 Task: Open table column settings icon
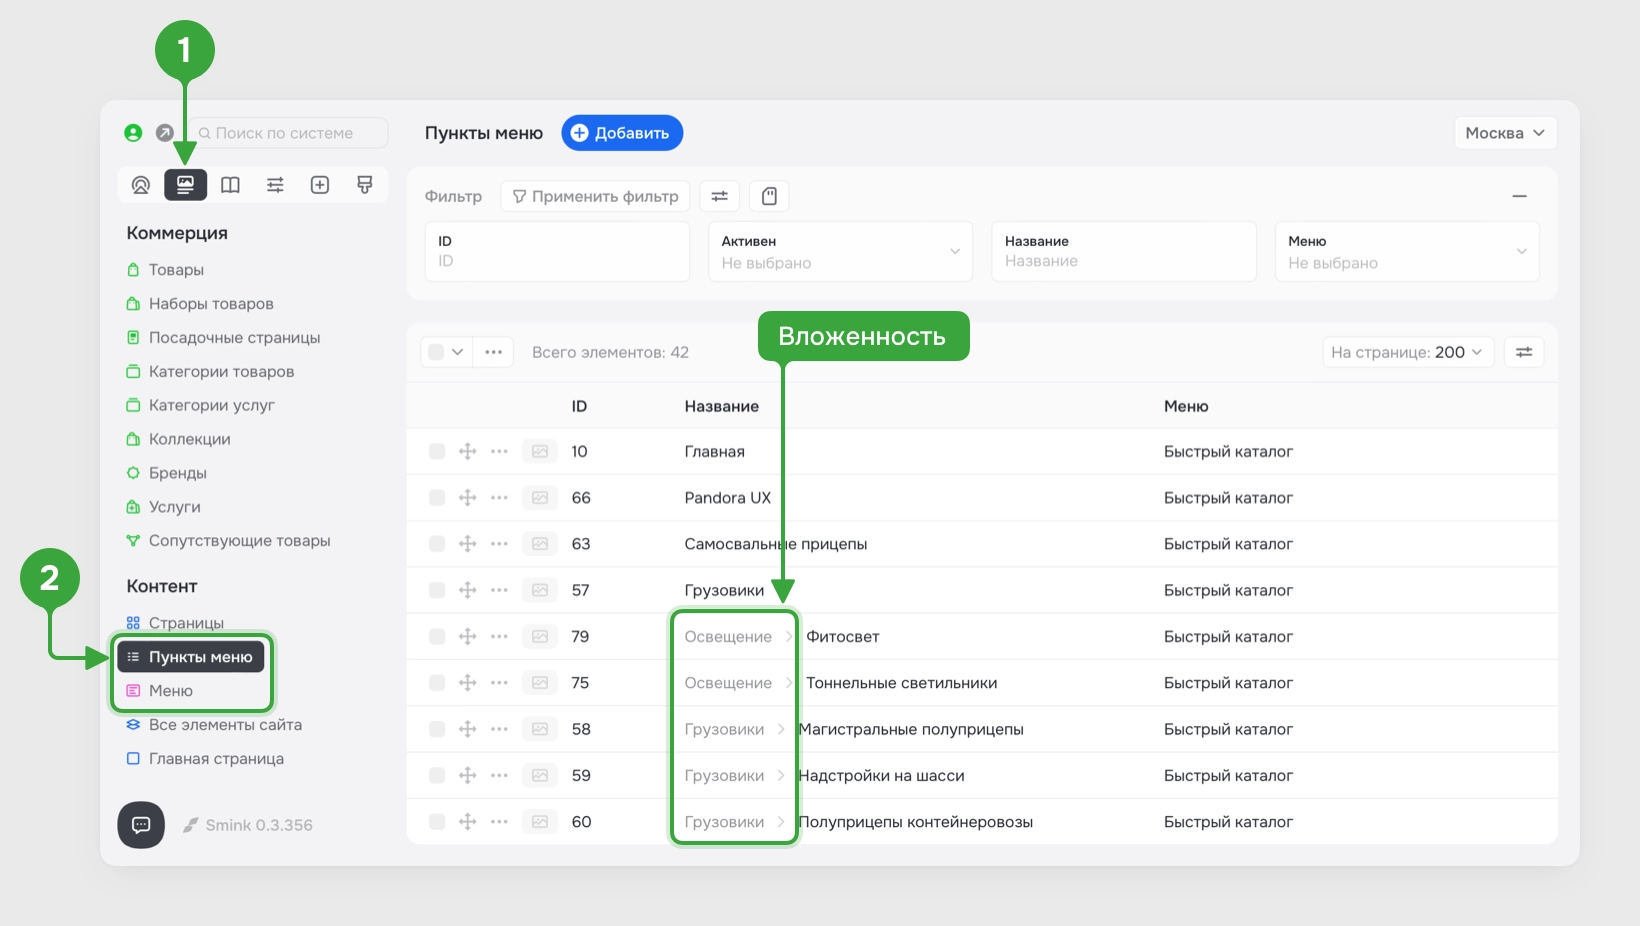coord(1524,352)
